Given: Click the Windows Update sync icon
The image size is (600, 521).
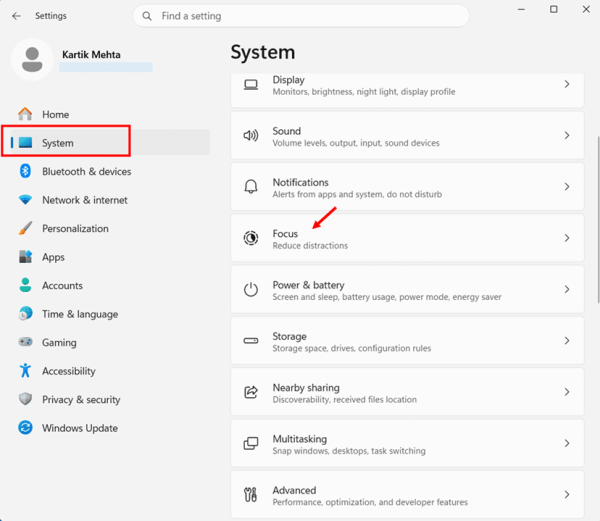Looking at the screenshot, I should [x=25, y=427].
